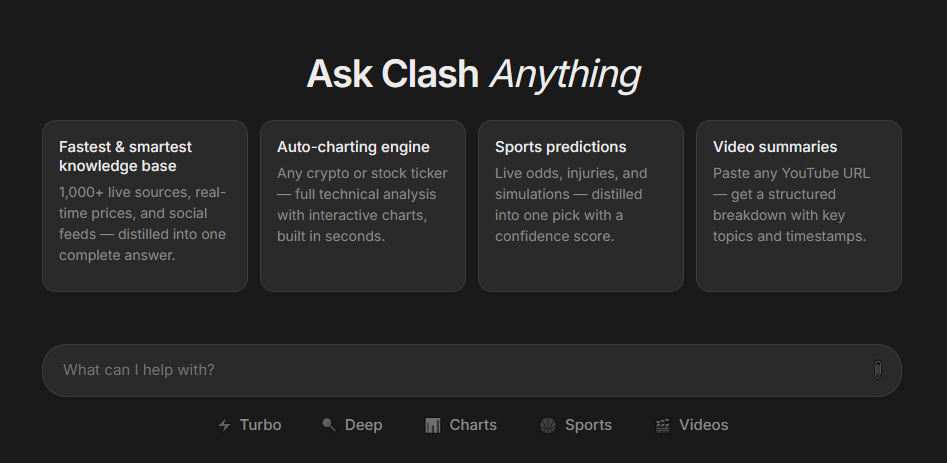Click the Turbo lightning bolt icon
The height and width of the screenshot is (463, 947).
tap(224, 425)
